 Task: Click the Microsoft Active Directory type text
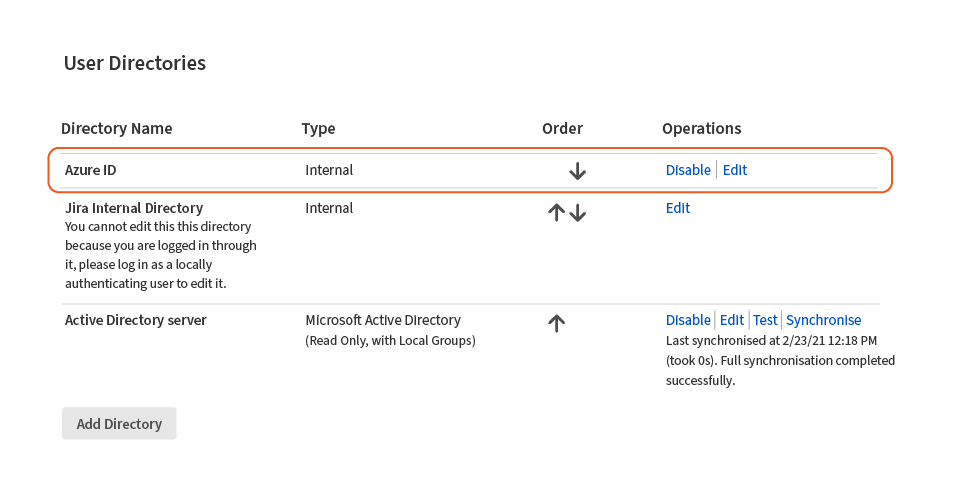[x=383, y=320]
